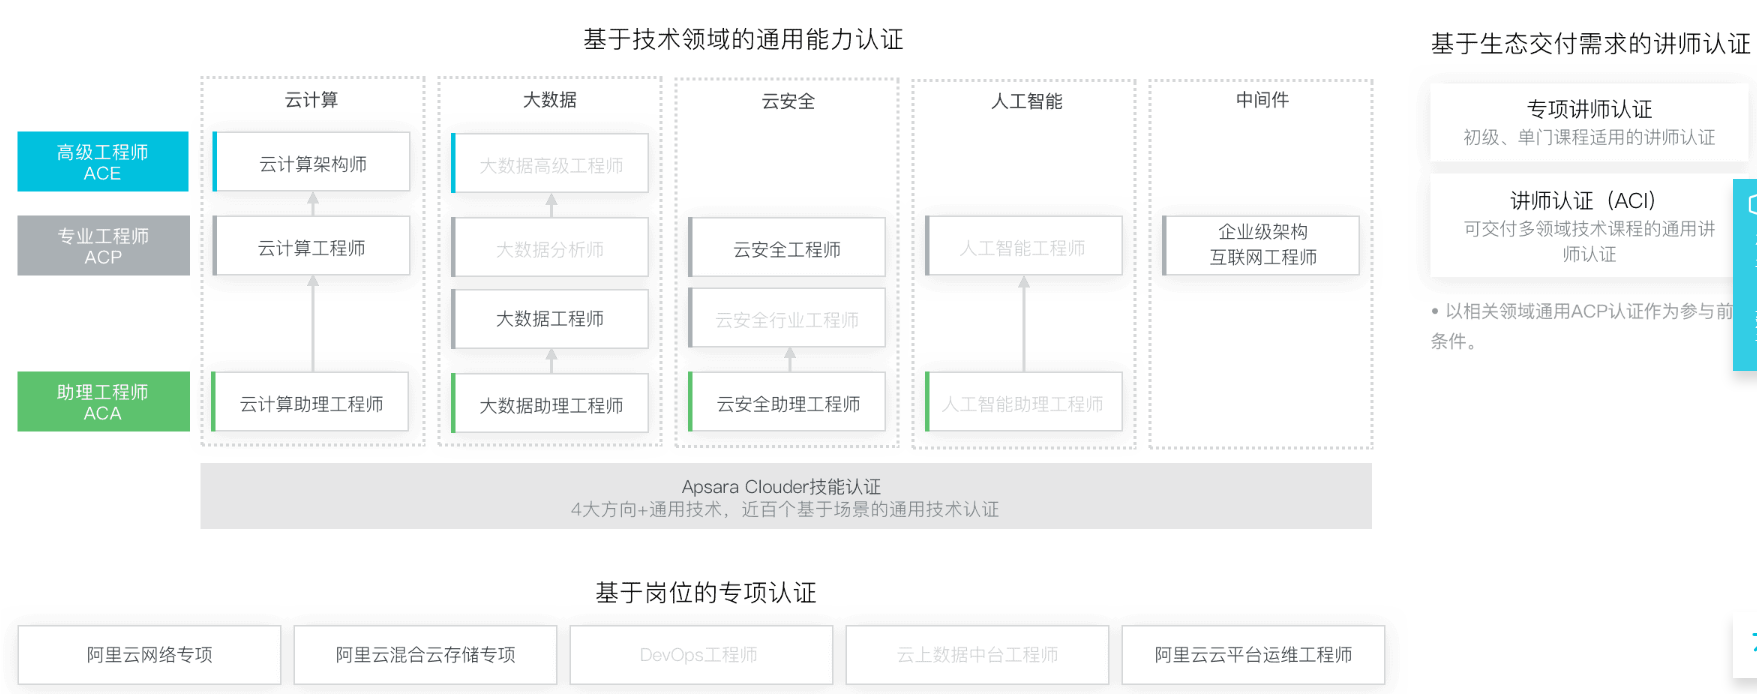Open 阿里云云平台运维工程师 certification
This screenshot has height=694, width=1757.
pyautogui.click(x=1253, y=655)
